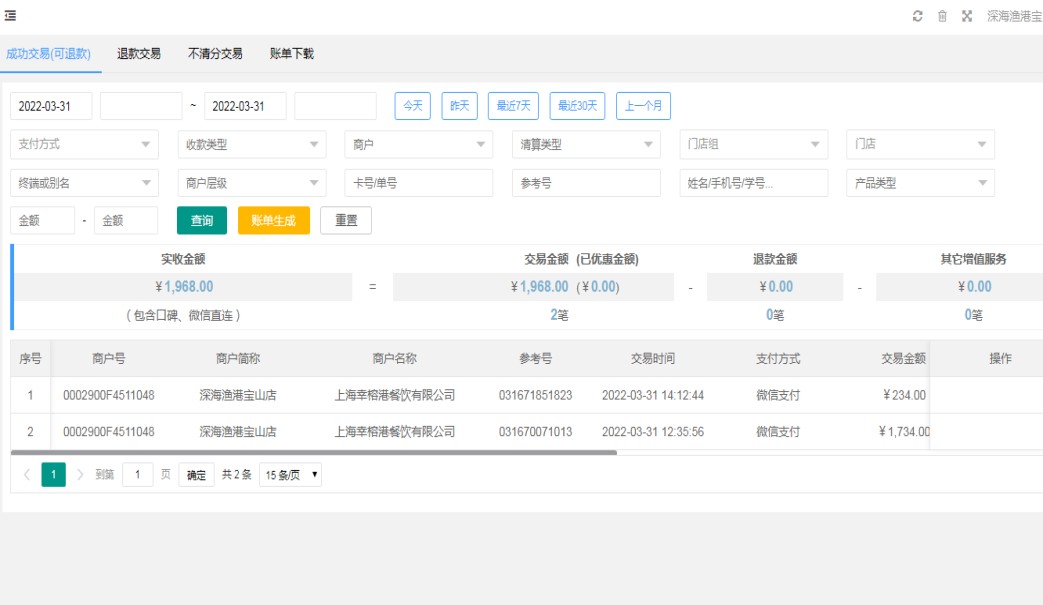Go to the next page arrow

pos(81,474)
